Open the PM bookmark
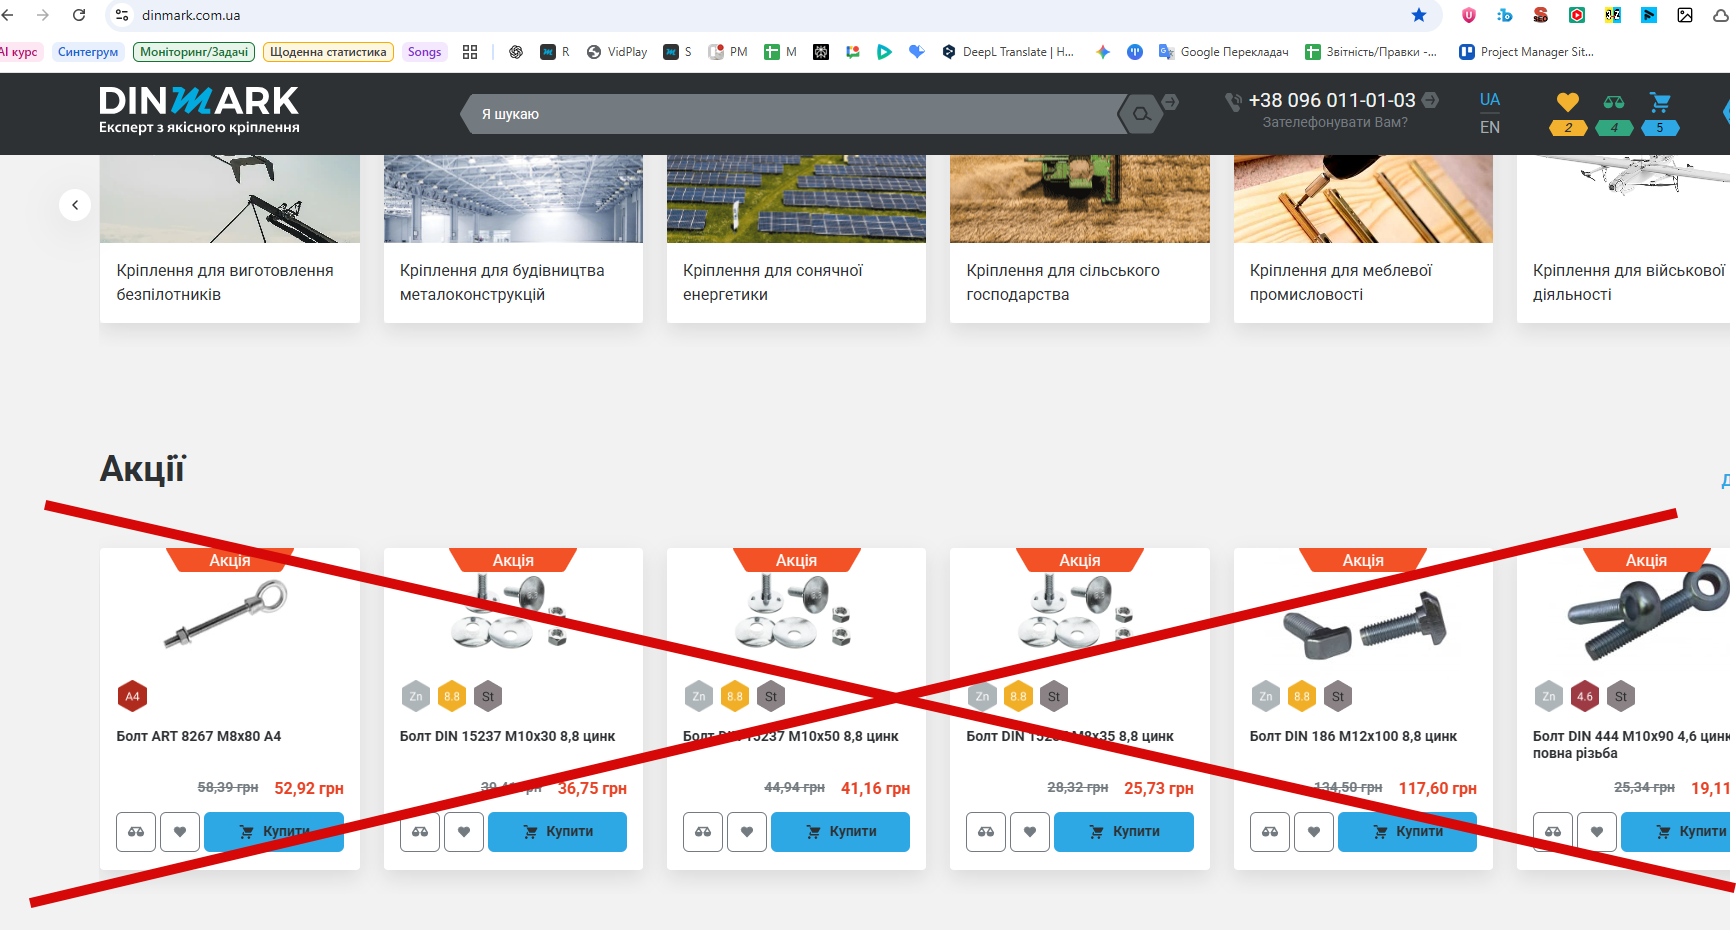The image size is (1736, 930). 728,52
